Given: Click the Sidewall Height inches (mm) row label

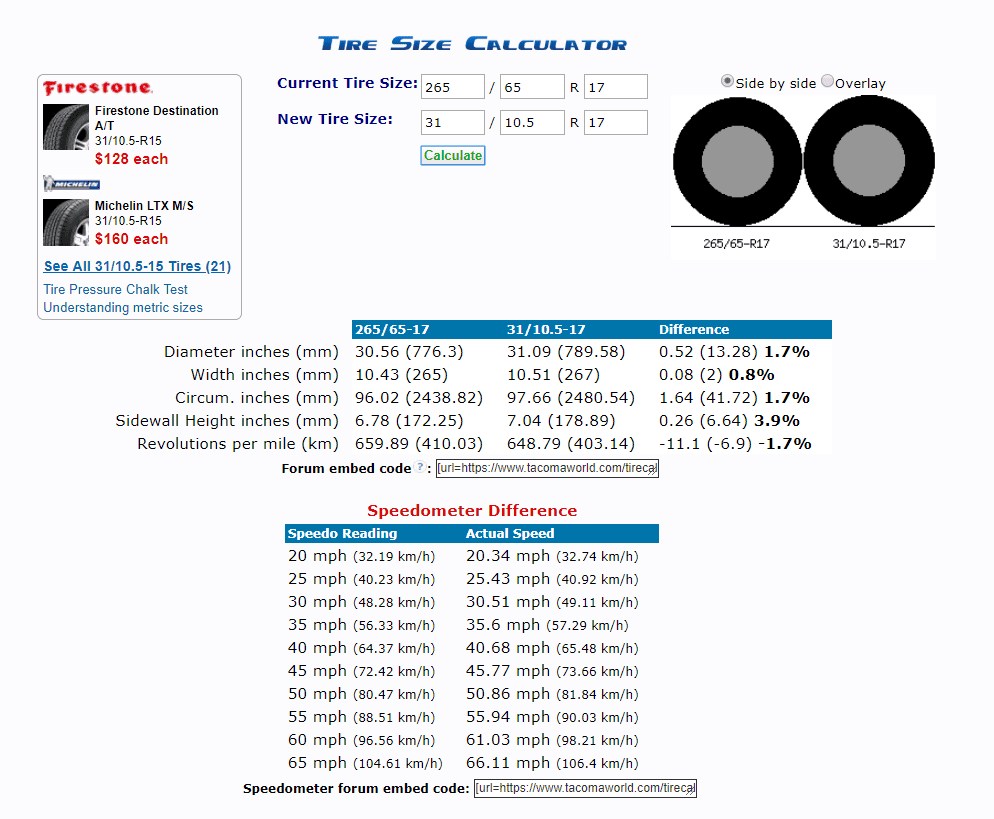Looking at the screenshot, I should coord(227,421).
